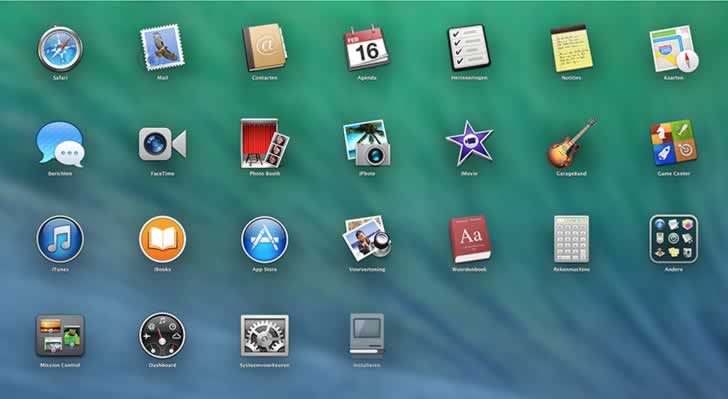The image size is (728, 399).
Task: Launch the Kaarten maps app
Action: (x=674, y=49)
